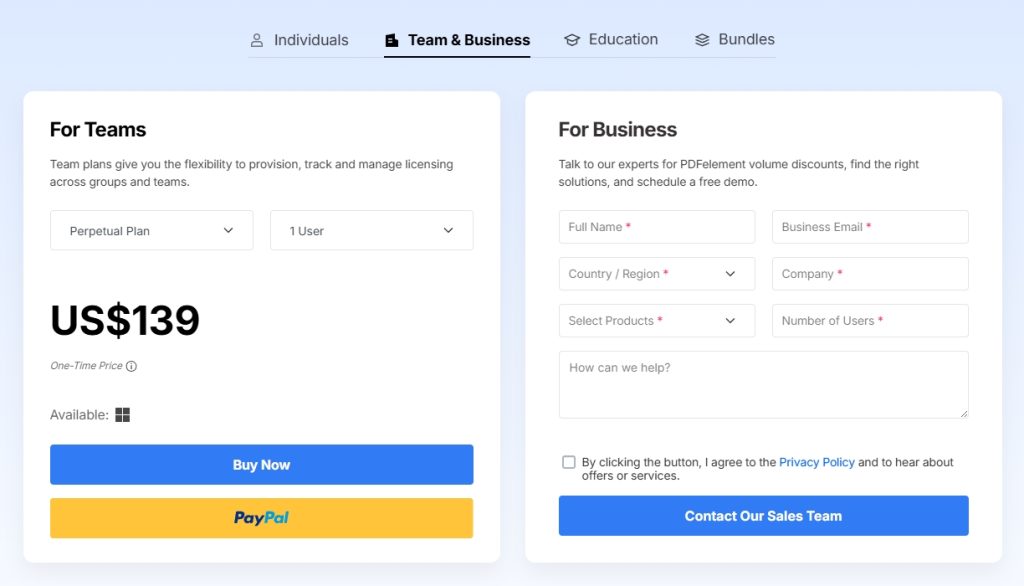This screenshot has height=586, width=1024.
Task: Expand the Country / Region dropdown
Action: click(x=657, y=274)
